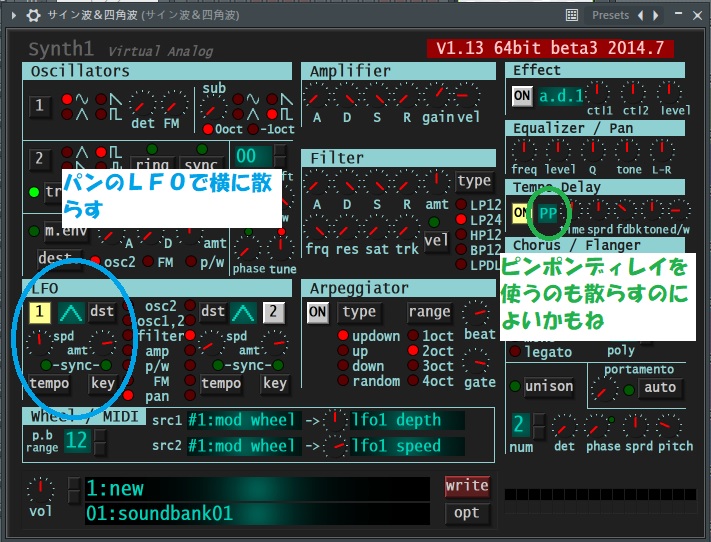
Task: Set LFO 1 destination to pan
Action: [x=128, y=396]
